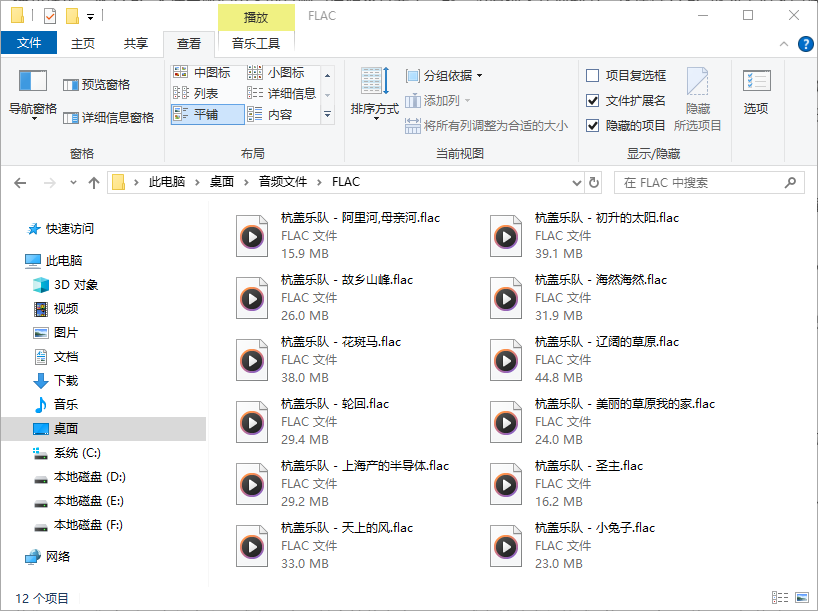This screenshot has height=611, width=818.
Task: Open the 播放 music tools tab
Action: [x=257, y=17]
